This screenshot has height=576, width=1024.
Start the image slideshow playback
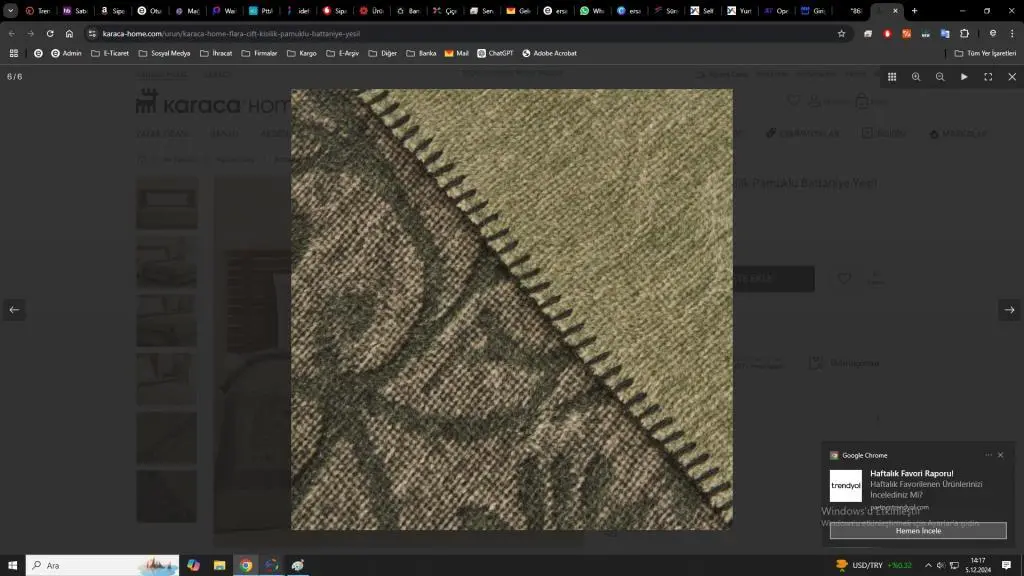pos(964,77)
